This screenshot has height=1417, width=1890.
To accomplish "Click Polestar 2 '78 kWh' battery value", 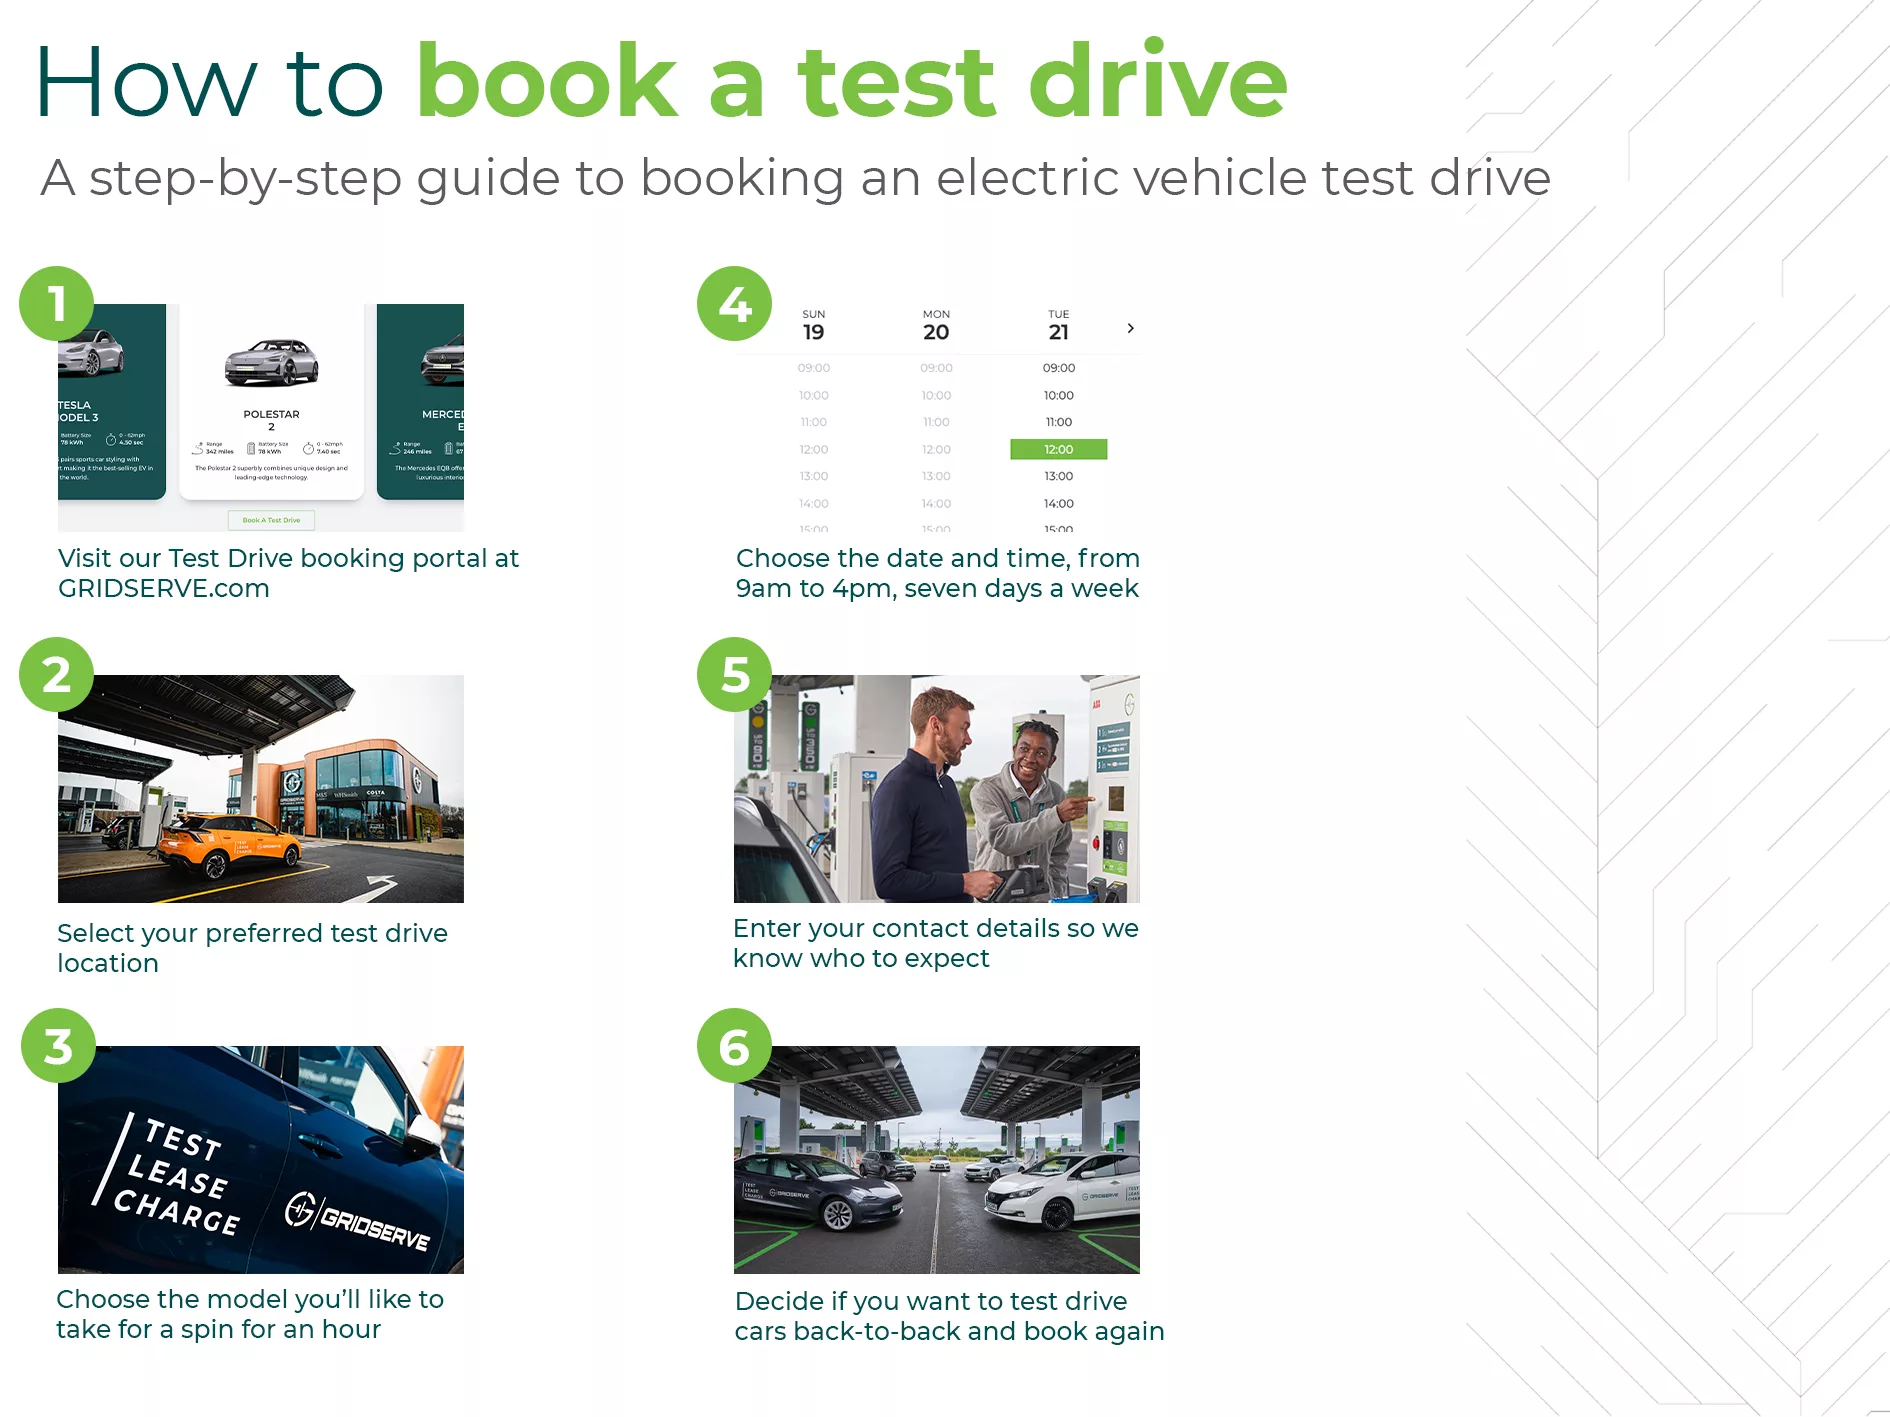I will coord(270,451).
